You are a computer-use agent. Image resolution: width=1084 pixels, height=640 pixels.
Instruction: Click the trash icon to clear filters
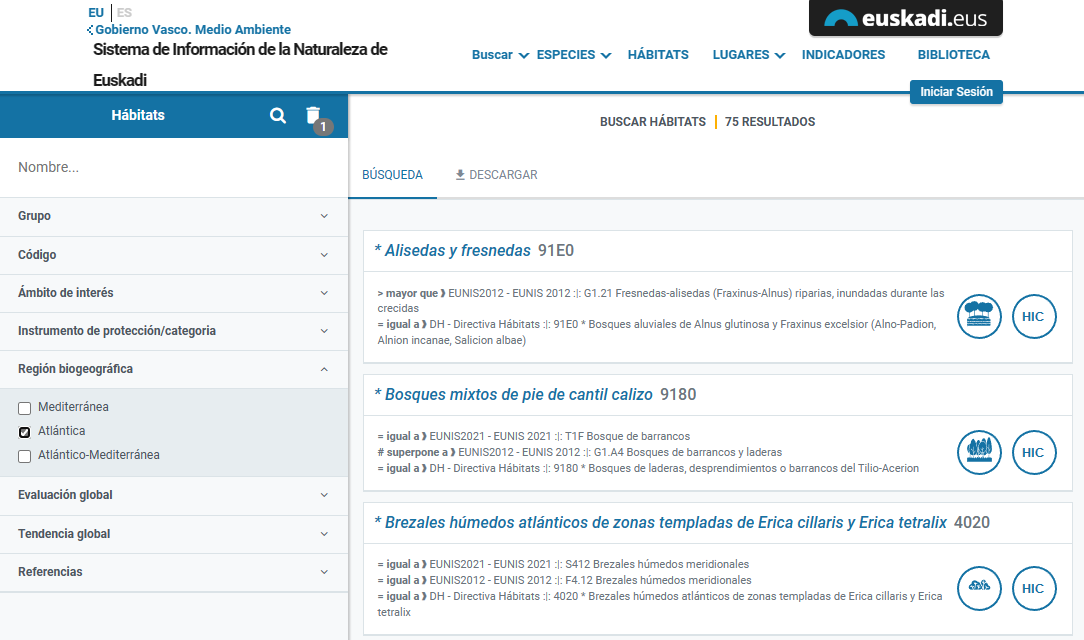(313, 115)
